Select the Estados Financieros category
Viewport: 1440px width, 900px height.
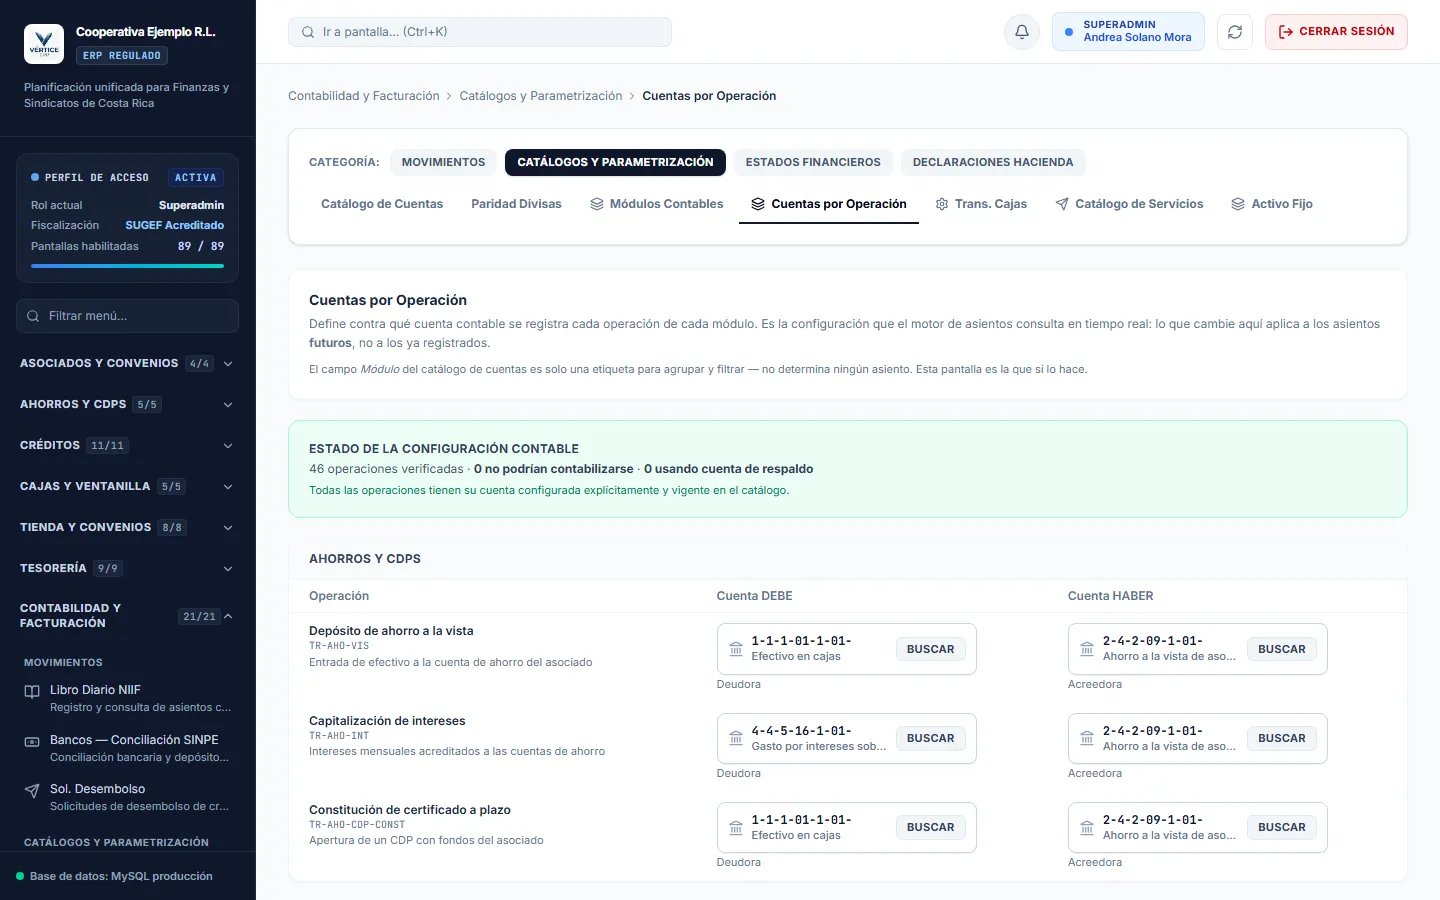pyautogui.click(x=813, y=162)
